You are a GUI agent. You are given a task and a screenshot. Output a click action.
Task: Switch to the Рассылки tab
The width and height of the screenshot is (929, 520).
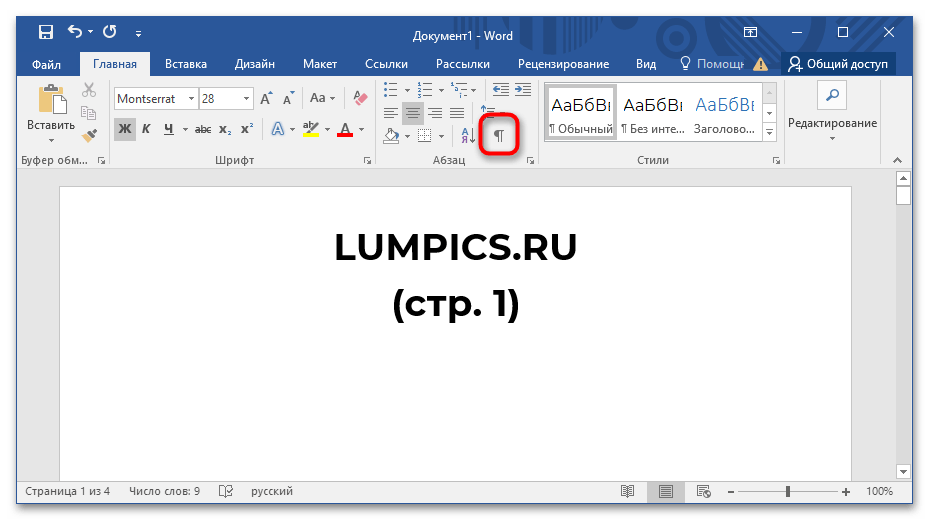click(463, 64)
